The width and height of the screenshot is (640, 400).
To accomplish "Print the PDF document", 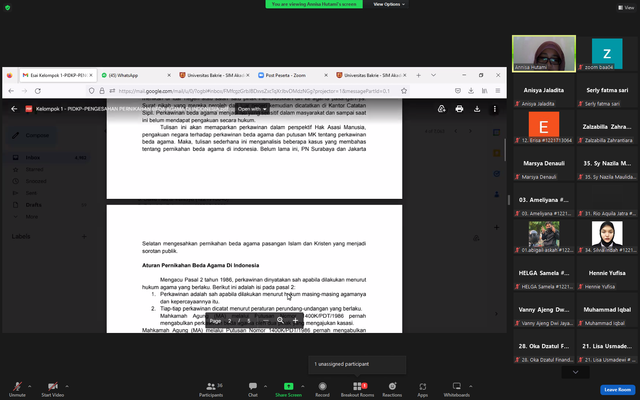I will point(459,109).
